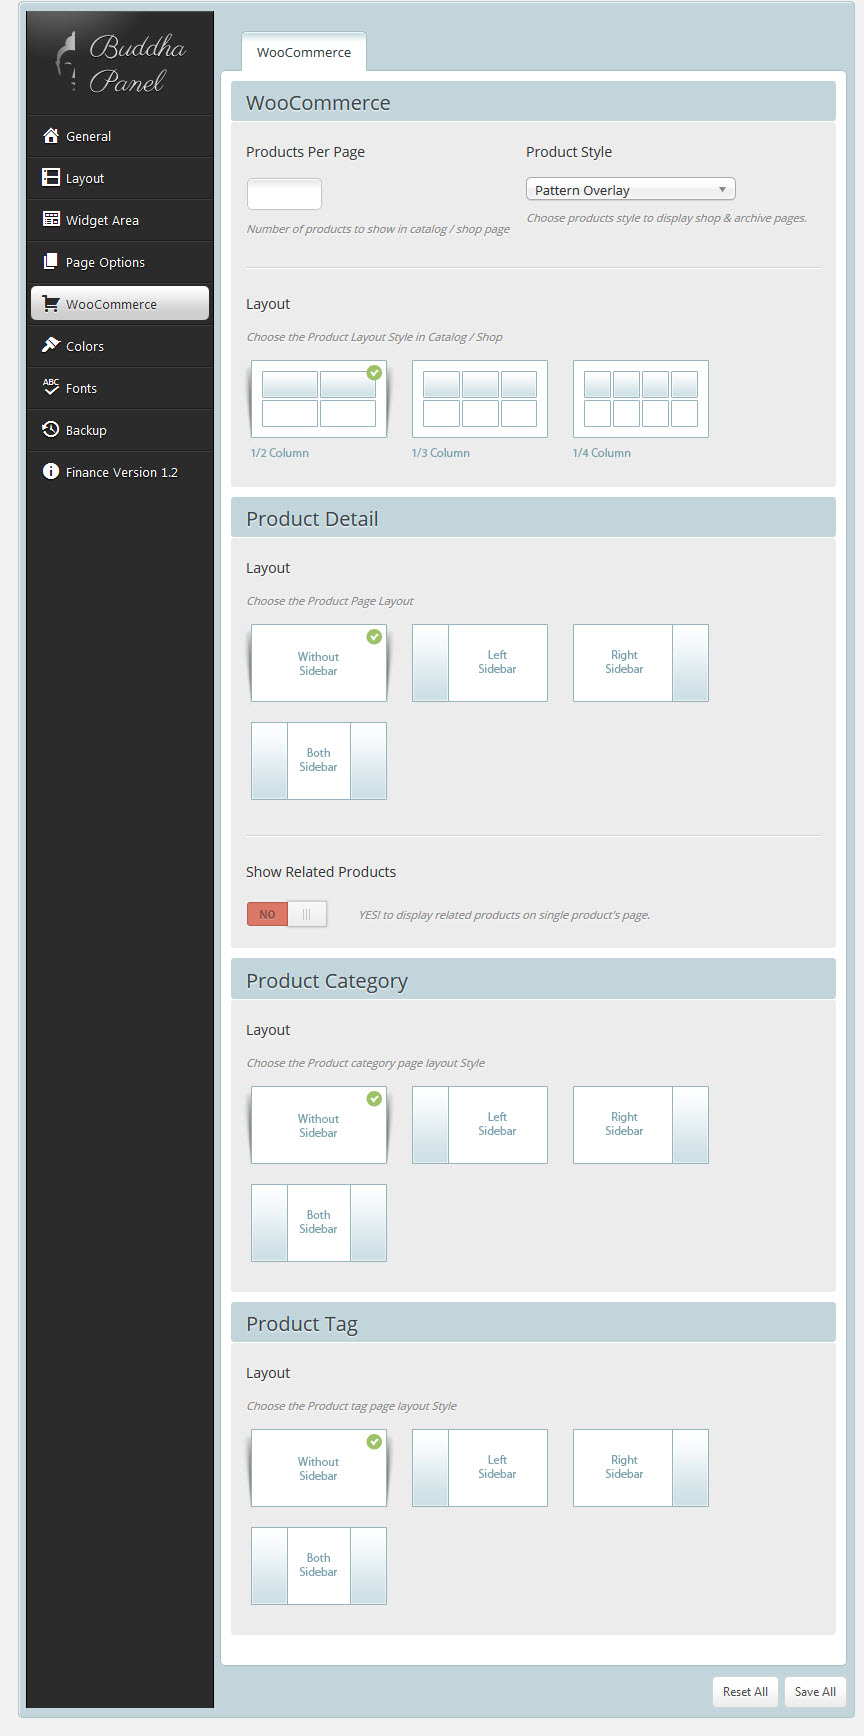This screenshot has width=864, height=1736.
Task: Click the Save All button
Action: pos(815,1692)
